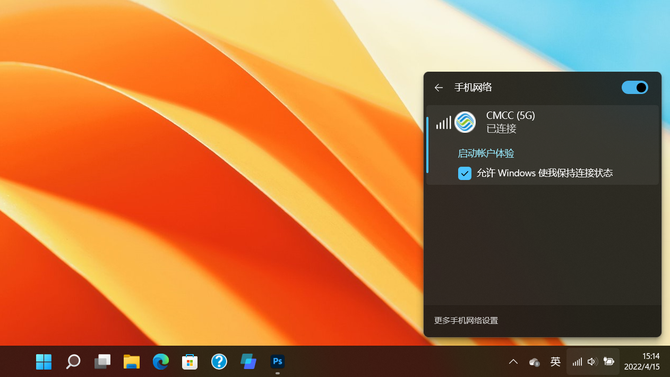Screen dimensions: 670x377
Task: Click the 手机网络 panel title
Action: pos(473,88)
